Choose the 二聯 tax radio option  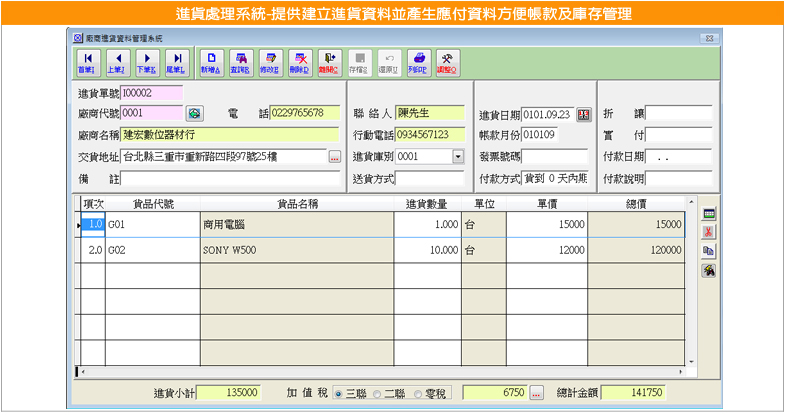pos(376,392)
